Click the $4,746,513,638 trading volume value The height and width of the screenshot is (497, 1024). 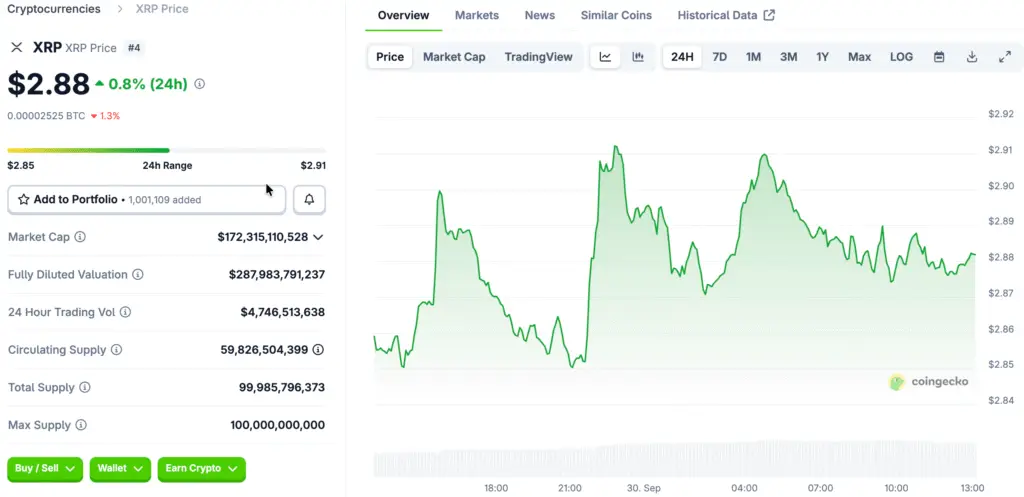(282, 312)
